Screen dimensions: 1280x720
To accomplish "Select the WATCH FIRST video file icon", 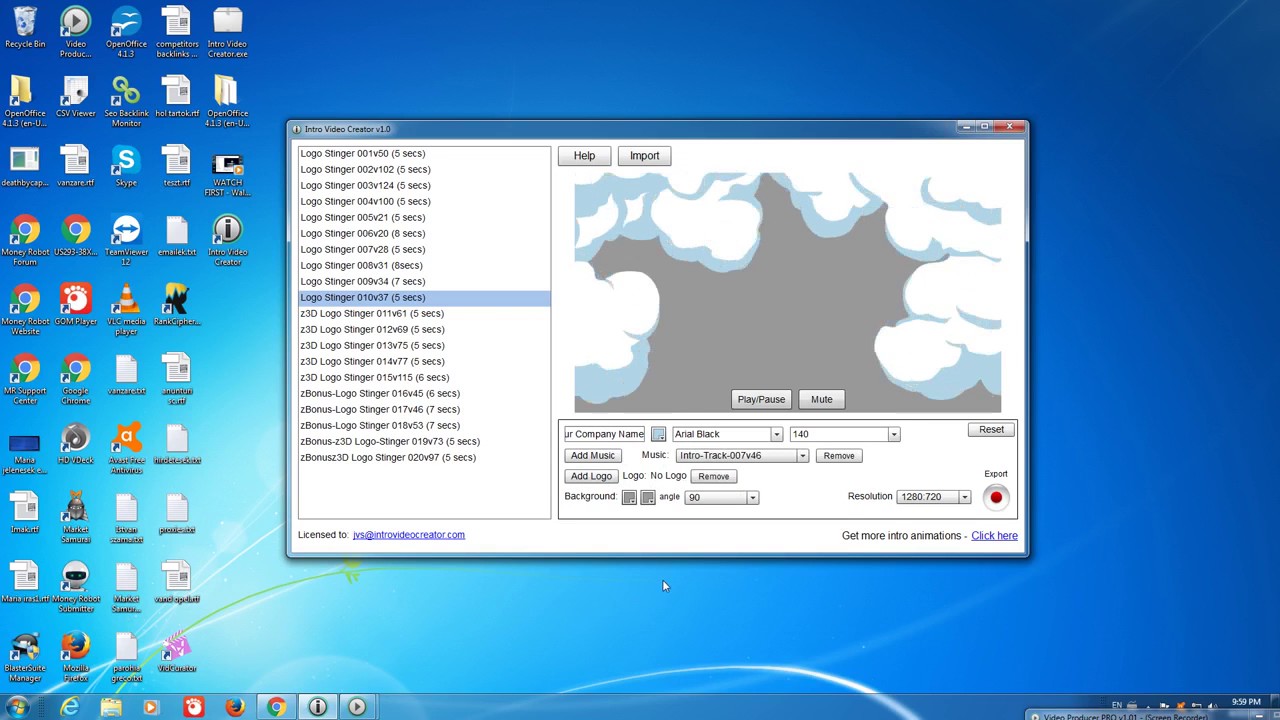I will (228, 175).
